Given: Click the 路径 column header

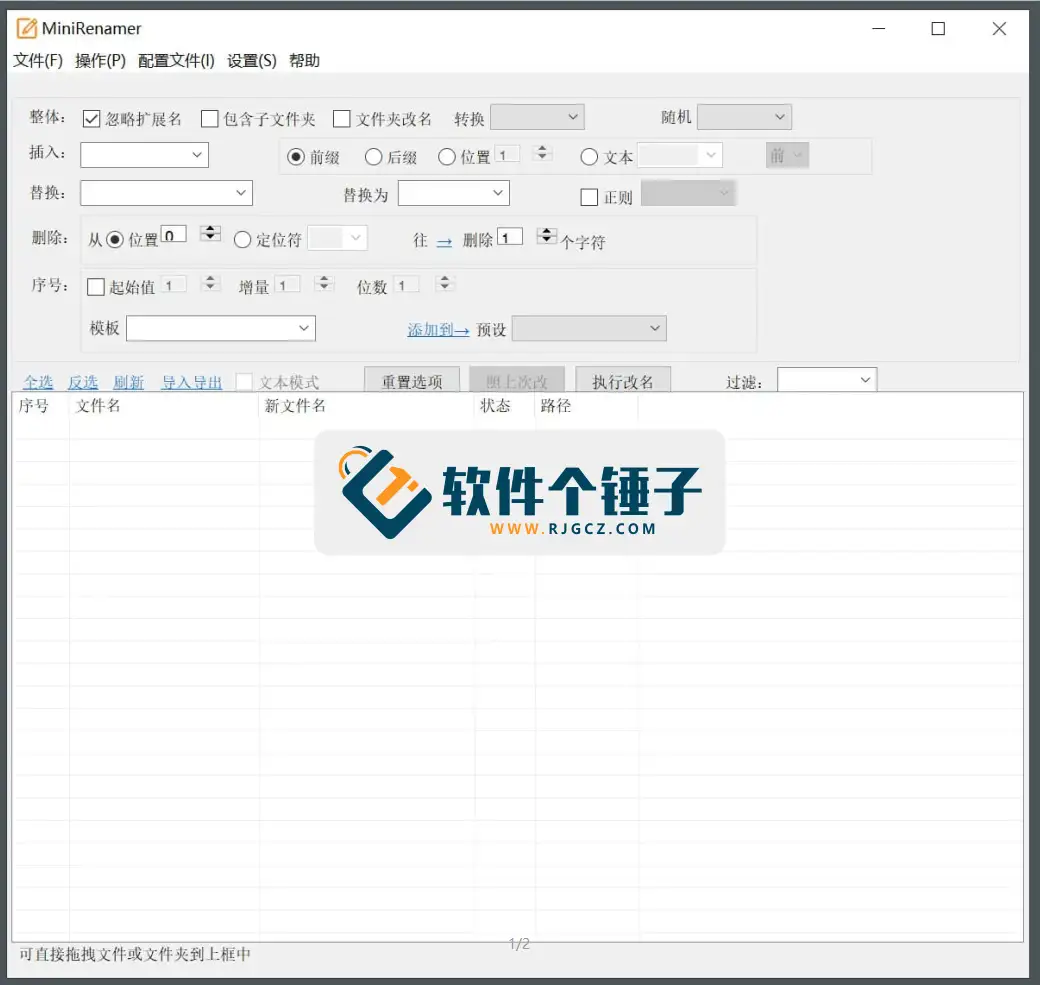Looking at the screenshot, I should [586, 405].
